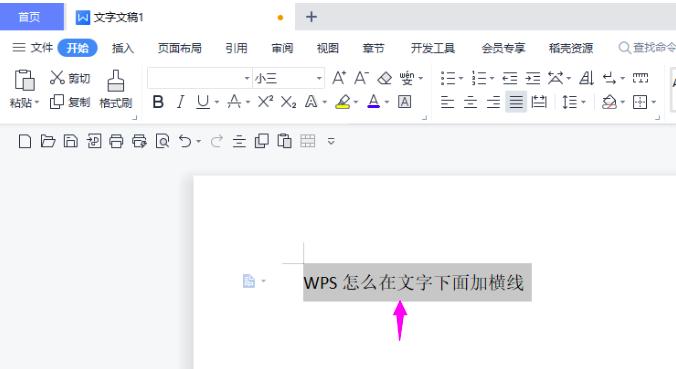The width and height of the screenshot is (676, 369).
Task: Open the tab stops ruler icon
Action: (640, 78)
